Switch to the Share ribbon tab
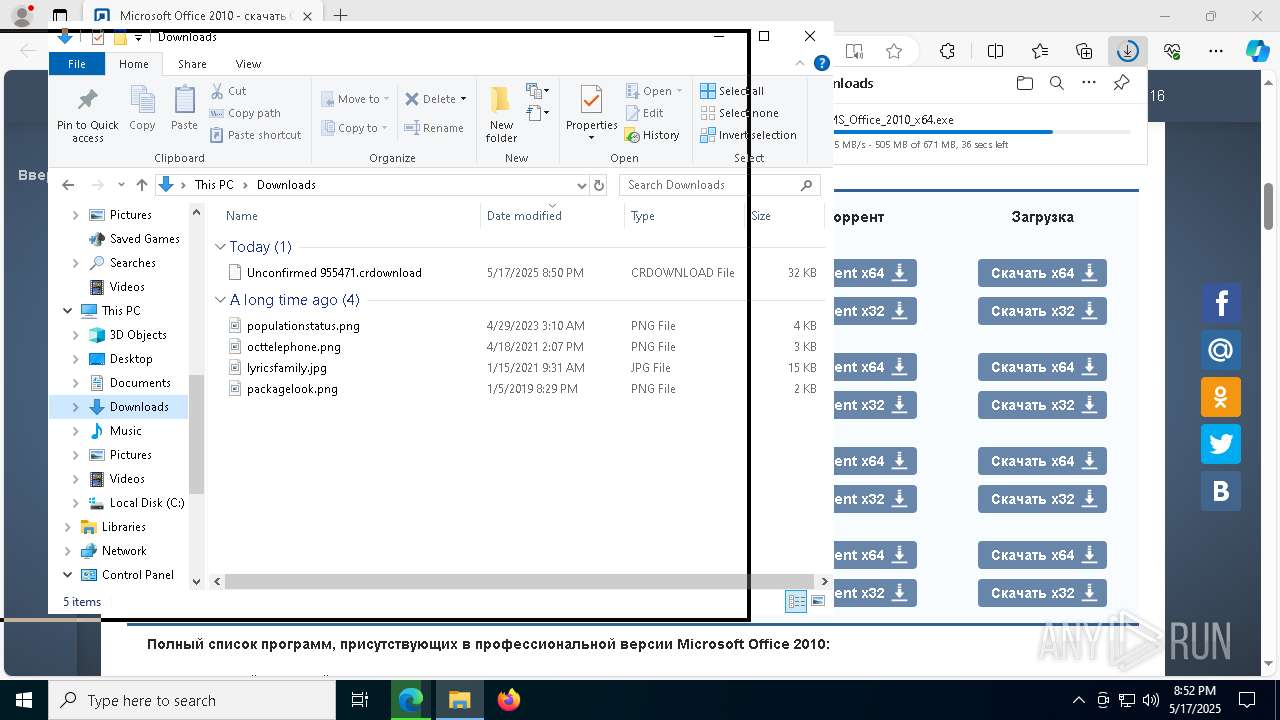 (x=192, y=64)
